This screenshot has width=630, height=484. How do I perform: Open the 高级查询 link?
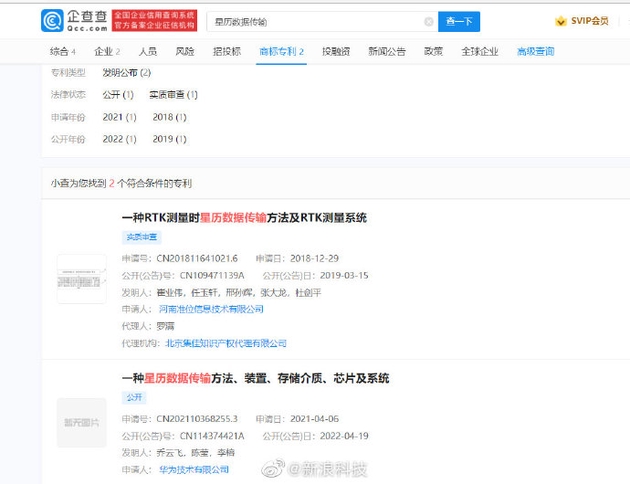tap(536, 51)
